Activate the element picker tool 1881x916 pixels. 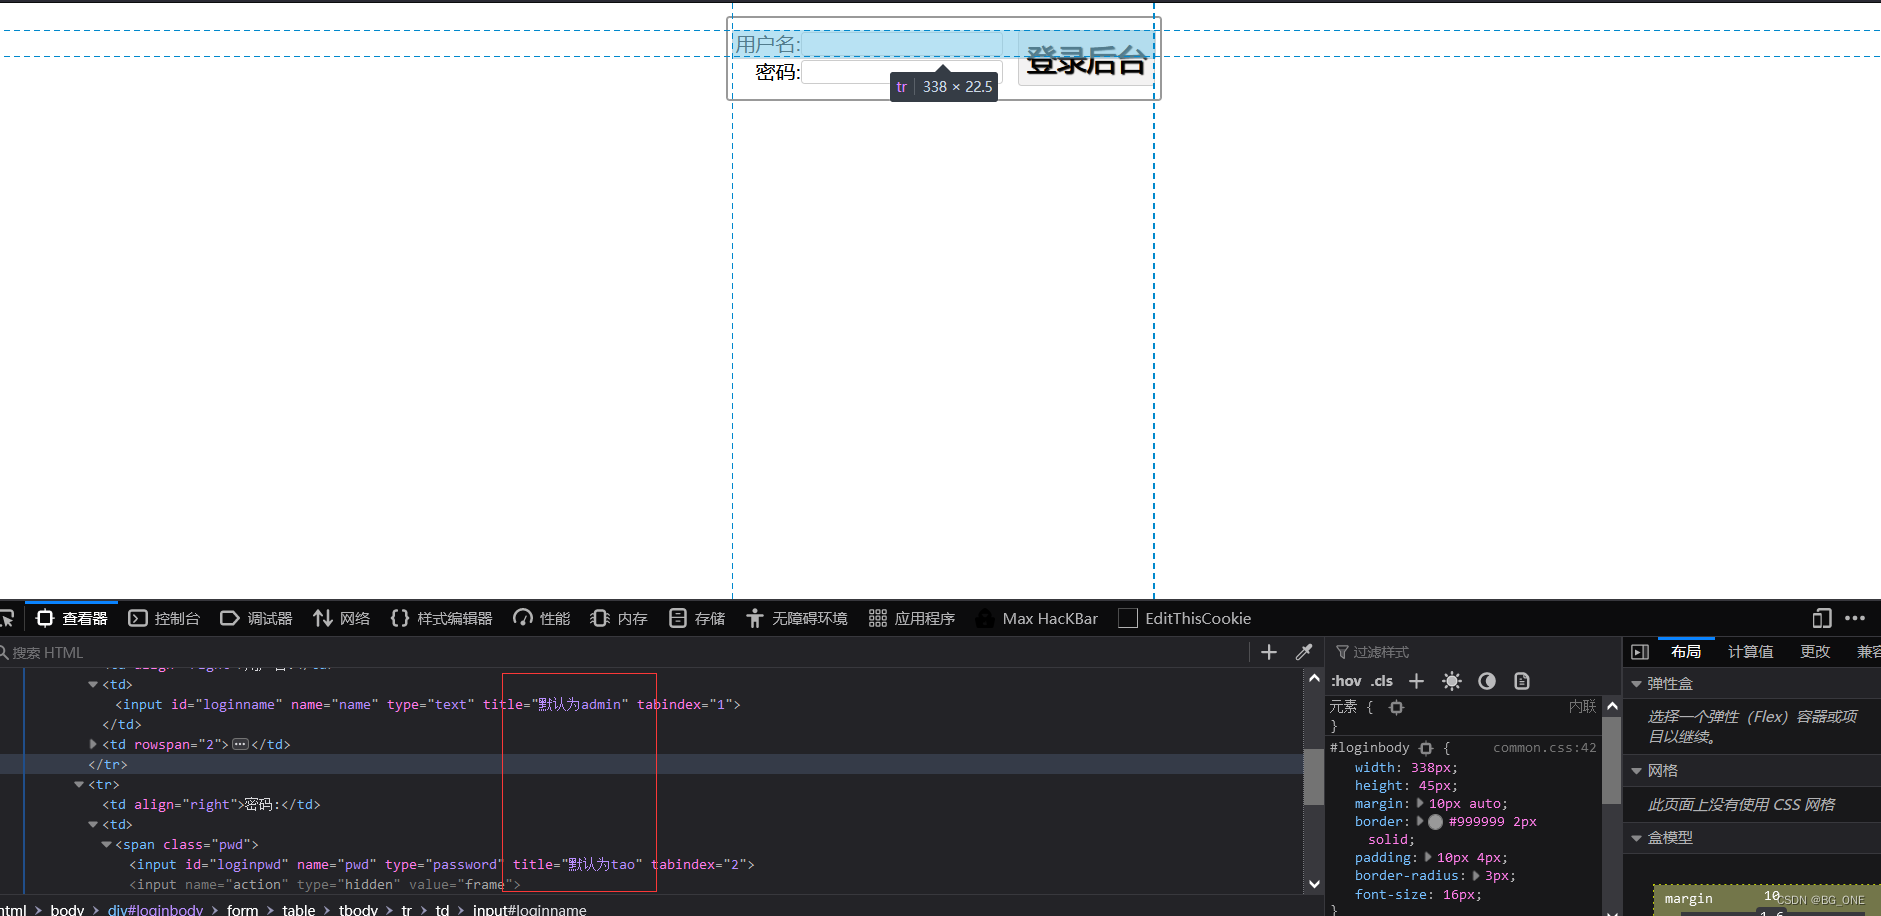[x=6, y=618]
